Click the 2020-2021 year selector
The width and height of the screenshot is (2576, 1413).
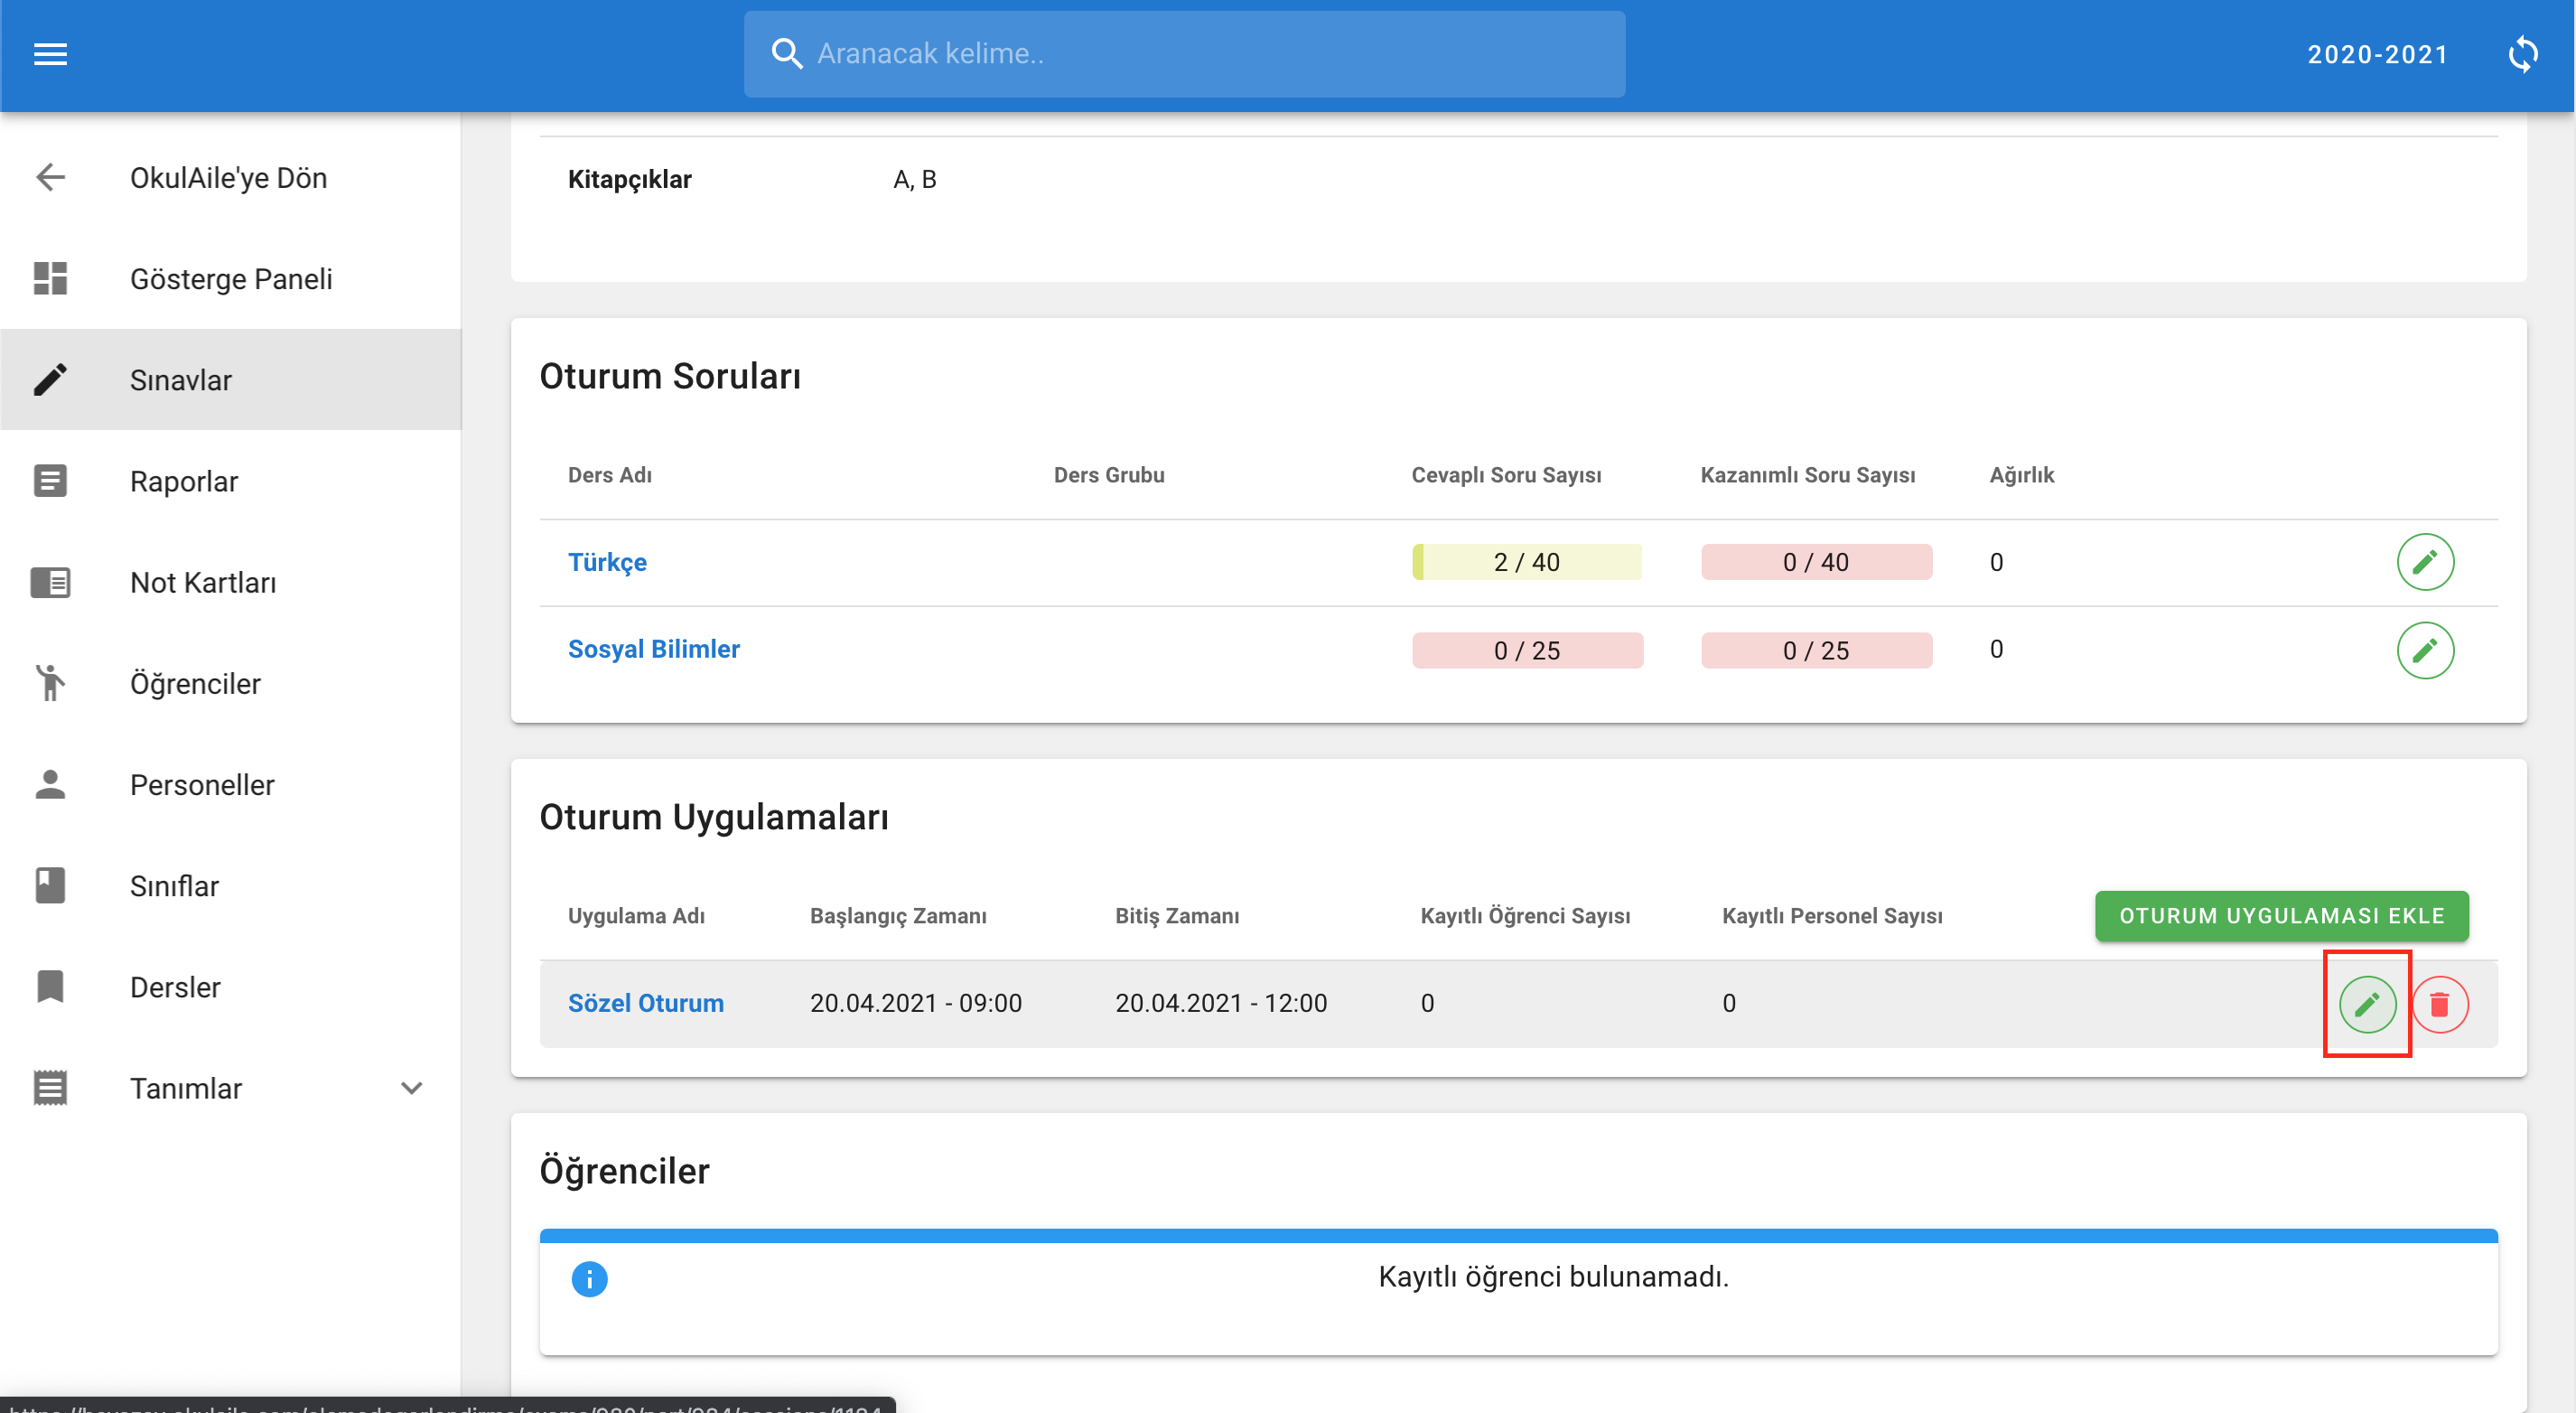point(2377,54)
